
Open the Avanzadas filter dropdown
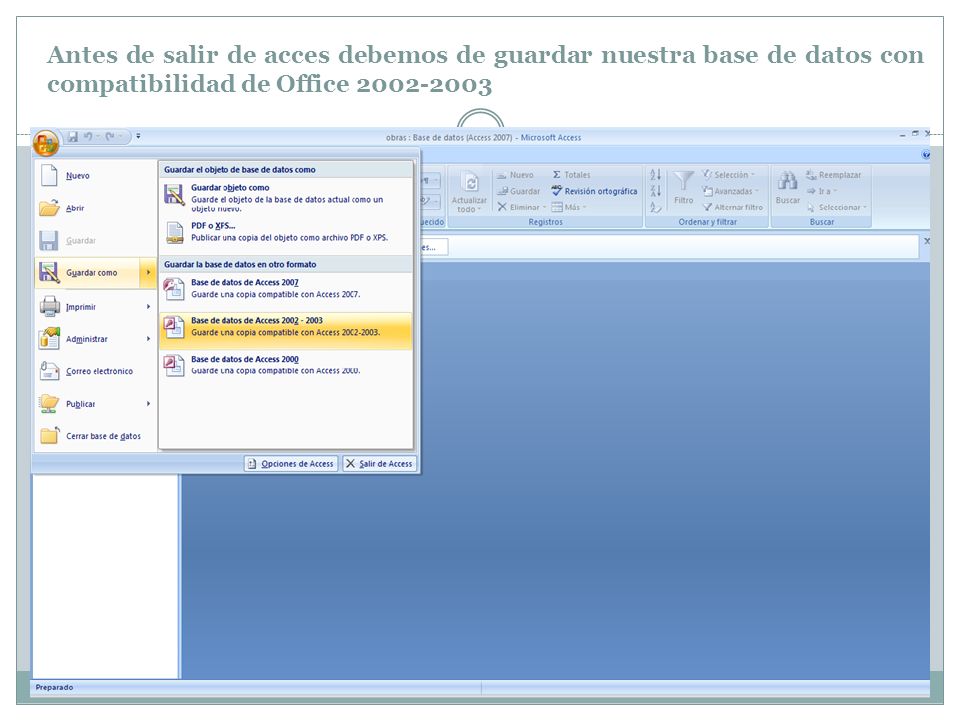click(x=730, y=191)
